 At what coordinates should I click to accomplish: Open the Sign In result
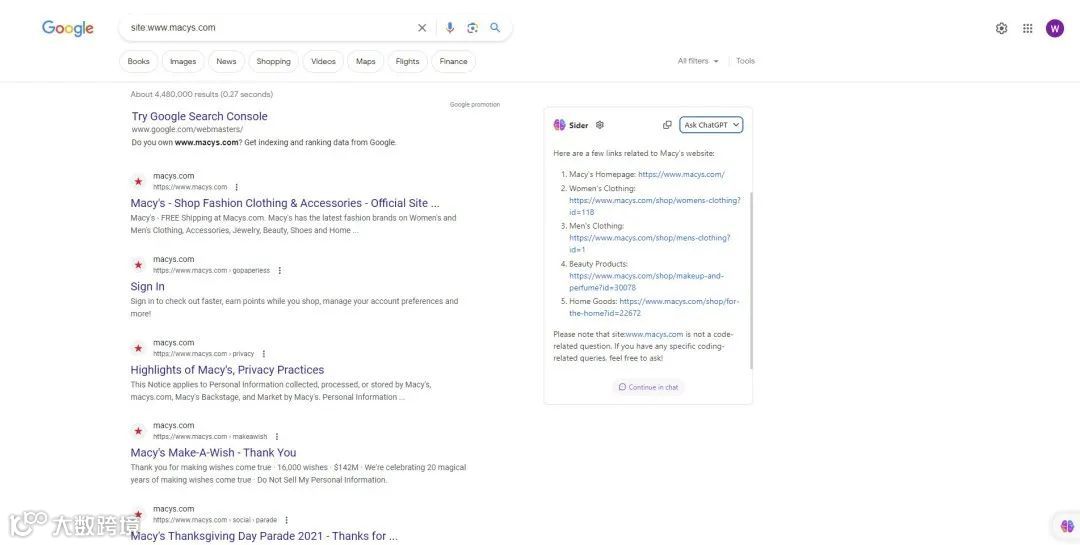tap(147, 287)
